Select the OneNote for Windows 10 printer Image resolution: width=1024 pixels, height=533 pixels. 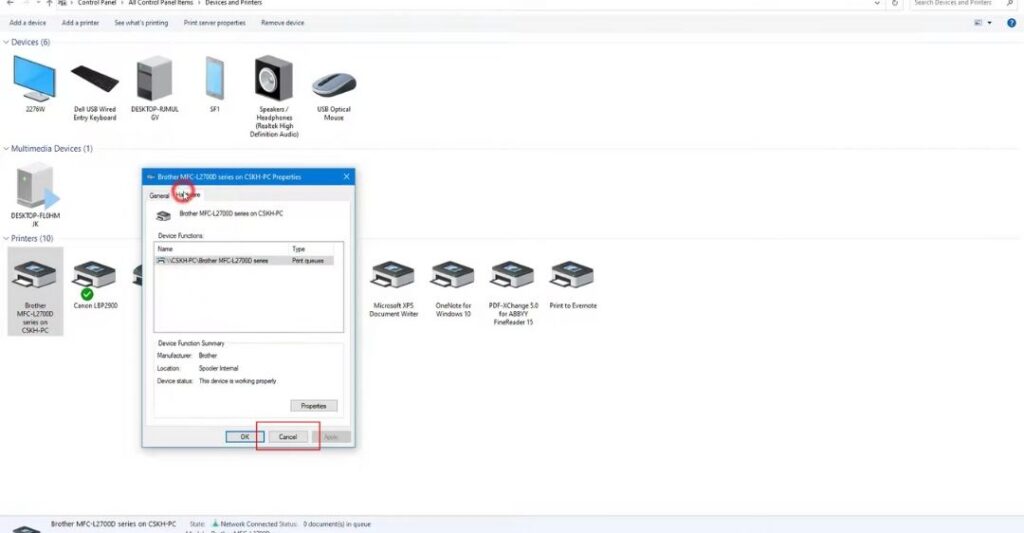452,276
